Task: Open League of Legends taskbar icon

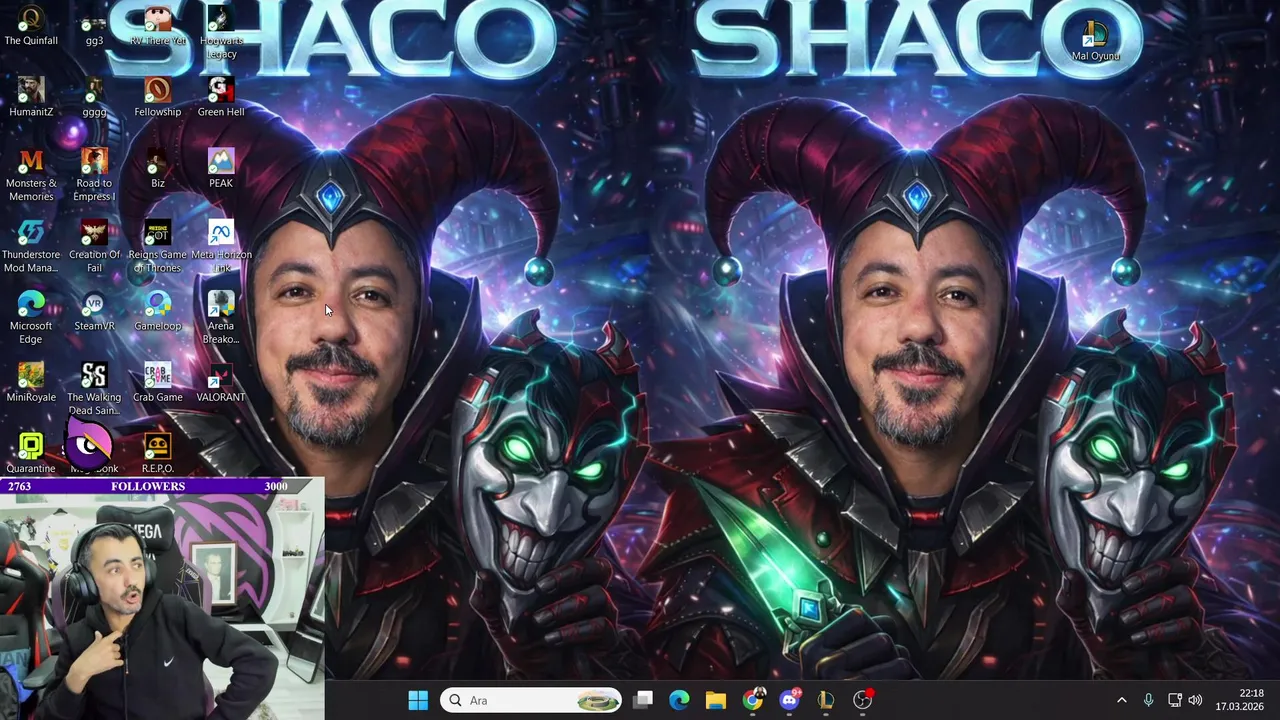Action: (x=825, y=700)
